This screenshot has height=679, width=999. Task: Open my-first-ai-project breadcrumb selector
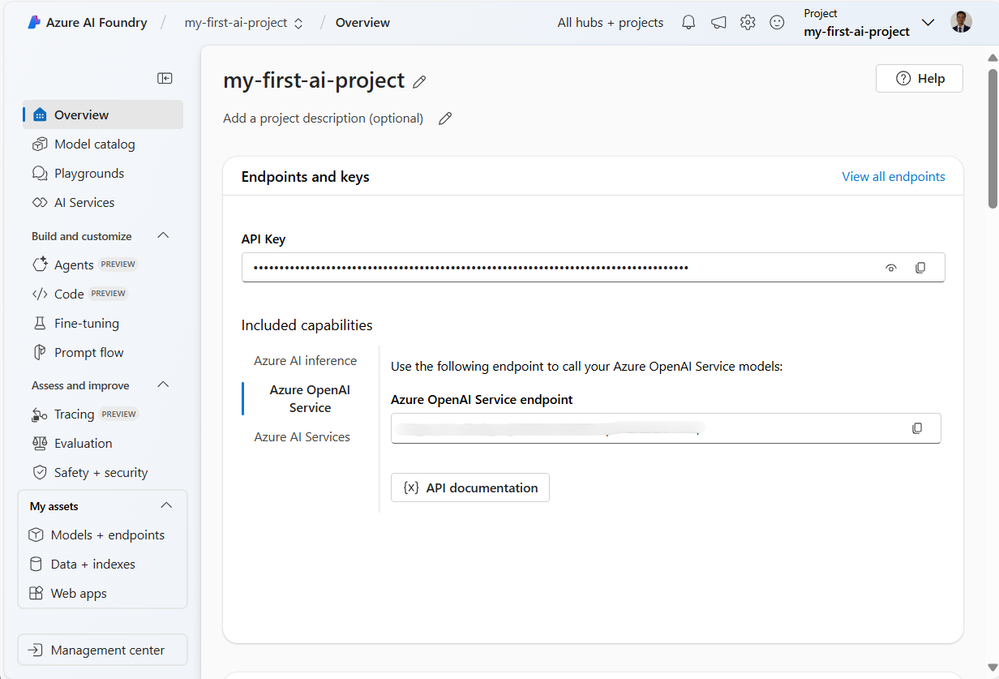(x=243, y=22)
